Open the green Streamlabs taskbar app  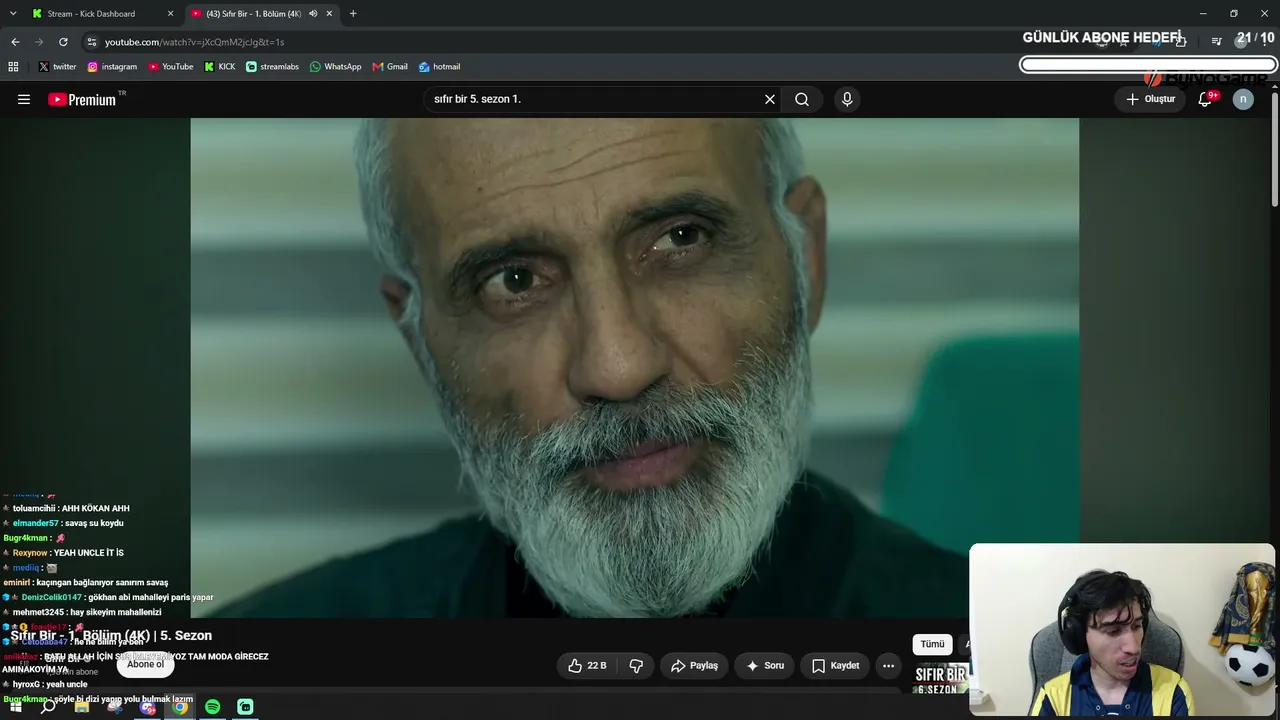pyautogui.click(x=245, y=707)
